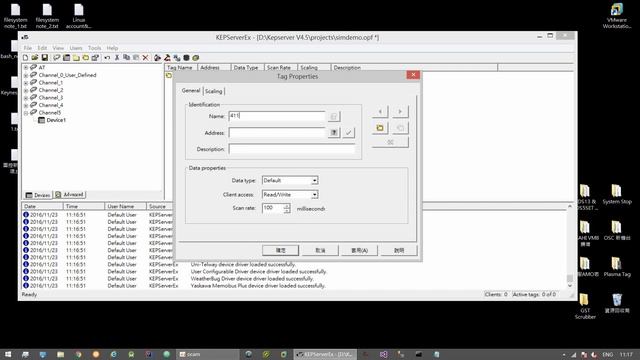This screenshot has width=640, height=360.
Task: Collapse the Channel5 tree node
Action: 26,113
